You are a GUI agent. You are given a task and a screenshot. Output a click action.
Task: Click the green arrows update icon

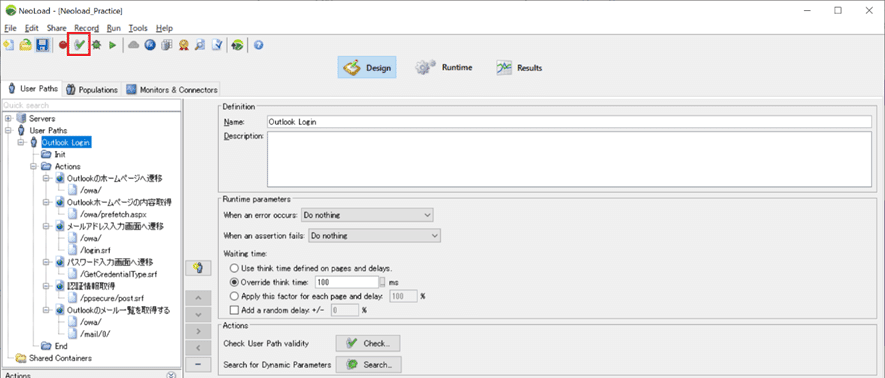(x=238, y=46)
